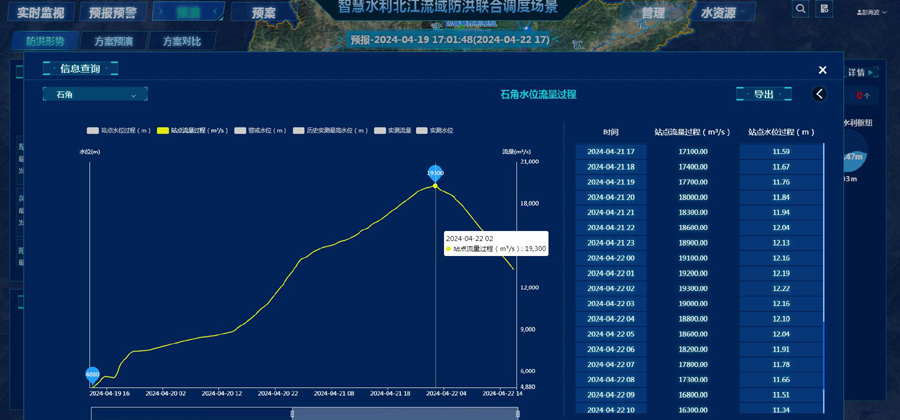Toggle 警戒水位 (m) legend series
900x420 pixels.
(x=260, y=131)
